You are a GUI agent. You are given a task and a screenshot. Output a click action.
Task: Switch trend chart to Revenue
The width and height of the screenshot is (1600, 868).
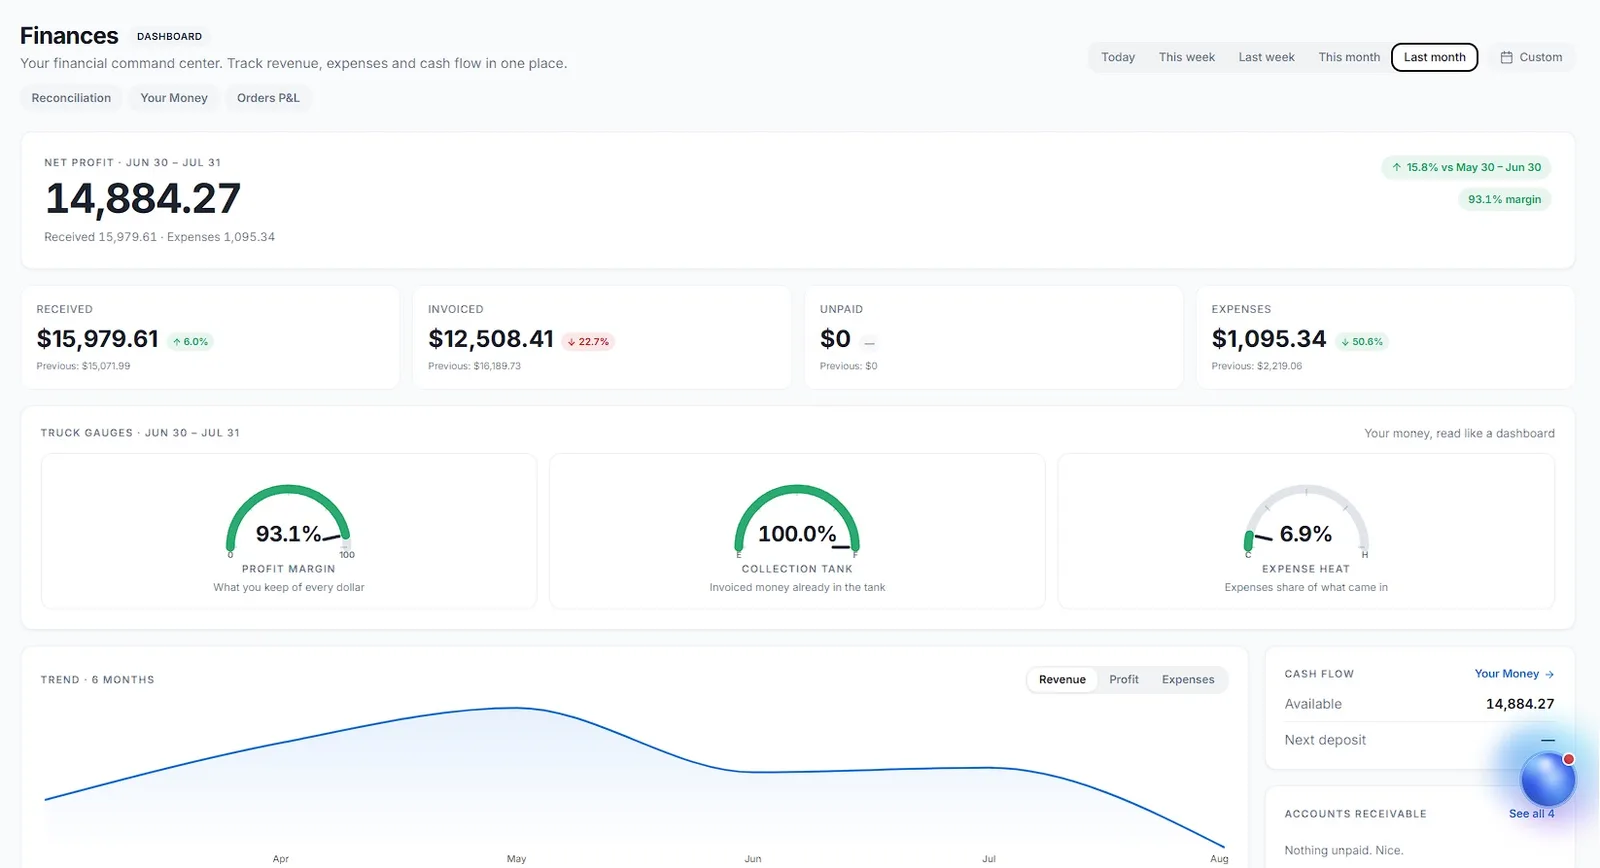[x=1062, y=680]
